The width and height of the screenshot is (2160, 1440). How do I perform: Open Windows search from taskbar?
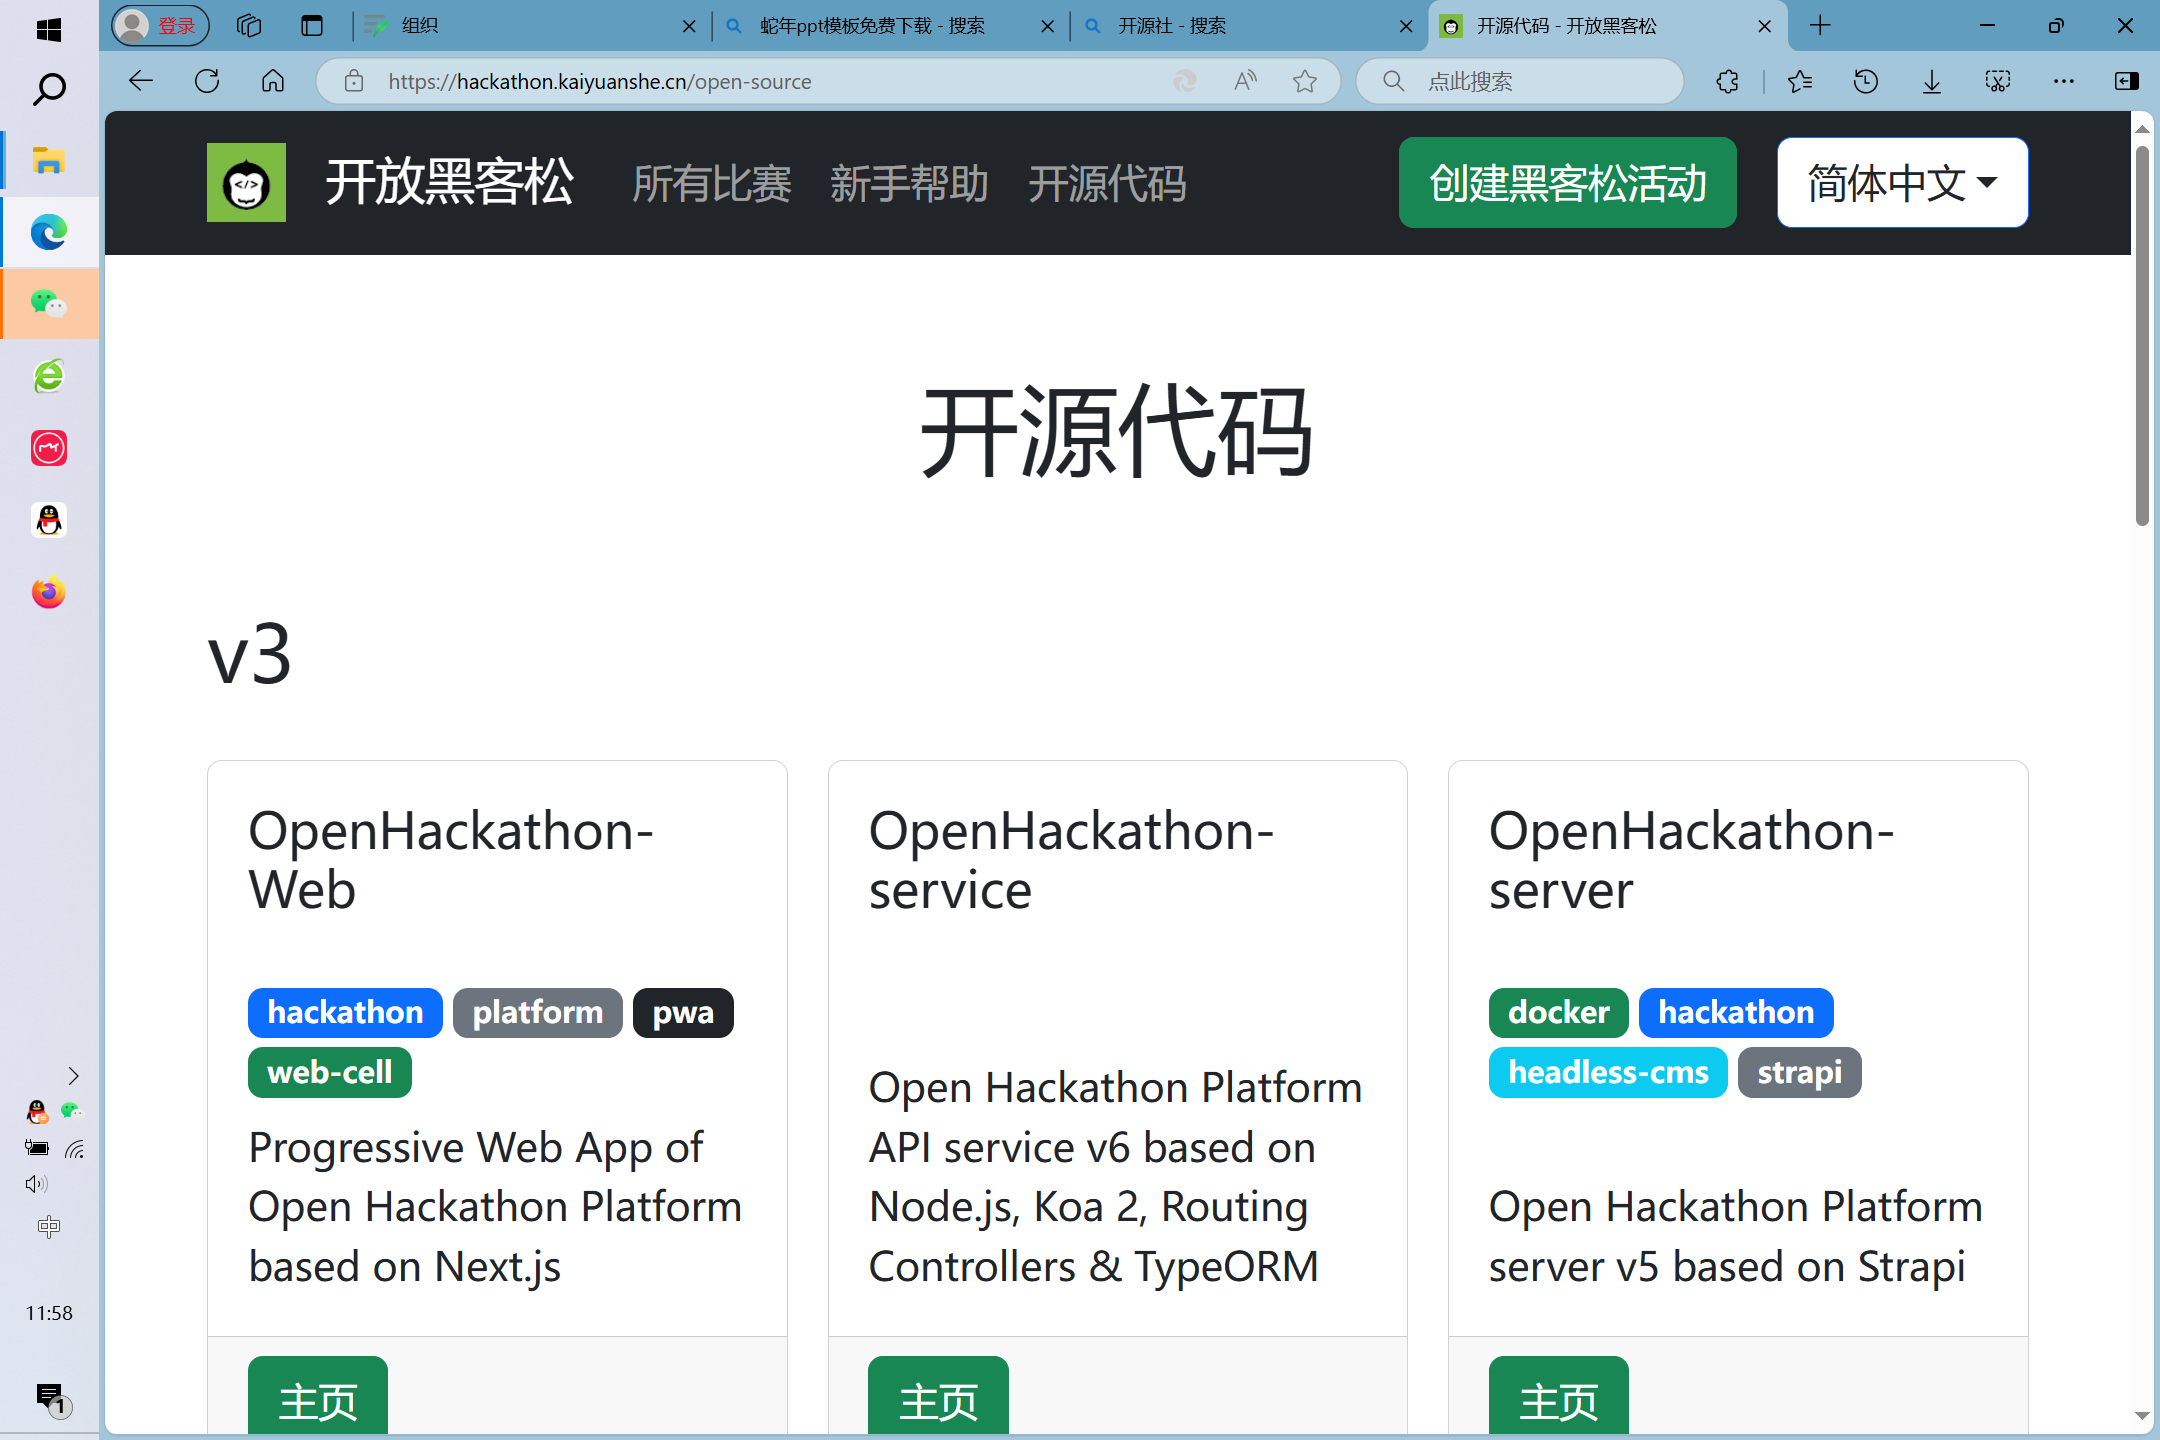point(48,90)
